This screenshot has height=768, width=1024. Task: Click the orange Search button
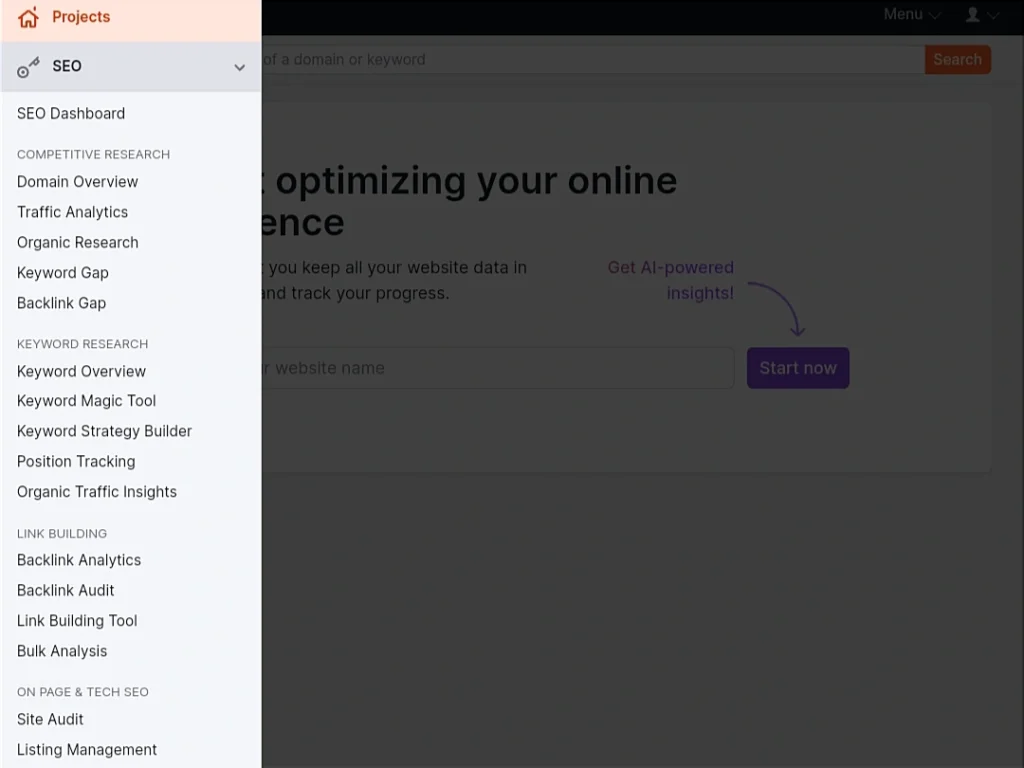tap(957, 59)
